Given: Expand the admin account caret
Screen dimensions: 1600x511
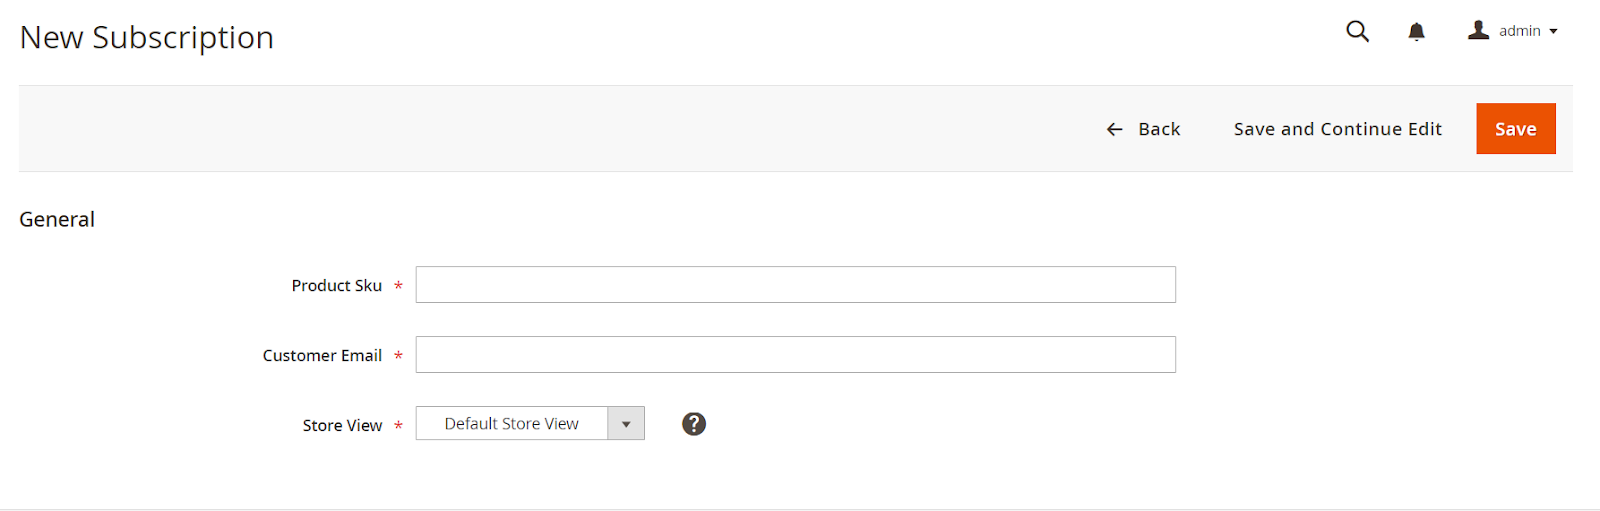Looking at the screenshot, I should click(1554, 32).
